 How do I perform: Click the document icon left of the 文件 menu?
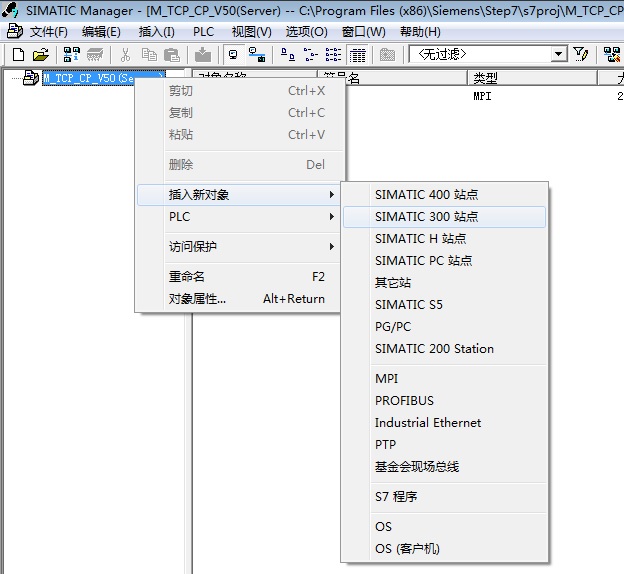pos(15,31)
